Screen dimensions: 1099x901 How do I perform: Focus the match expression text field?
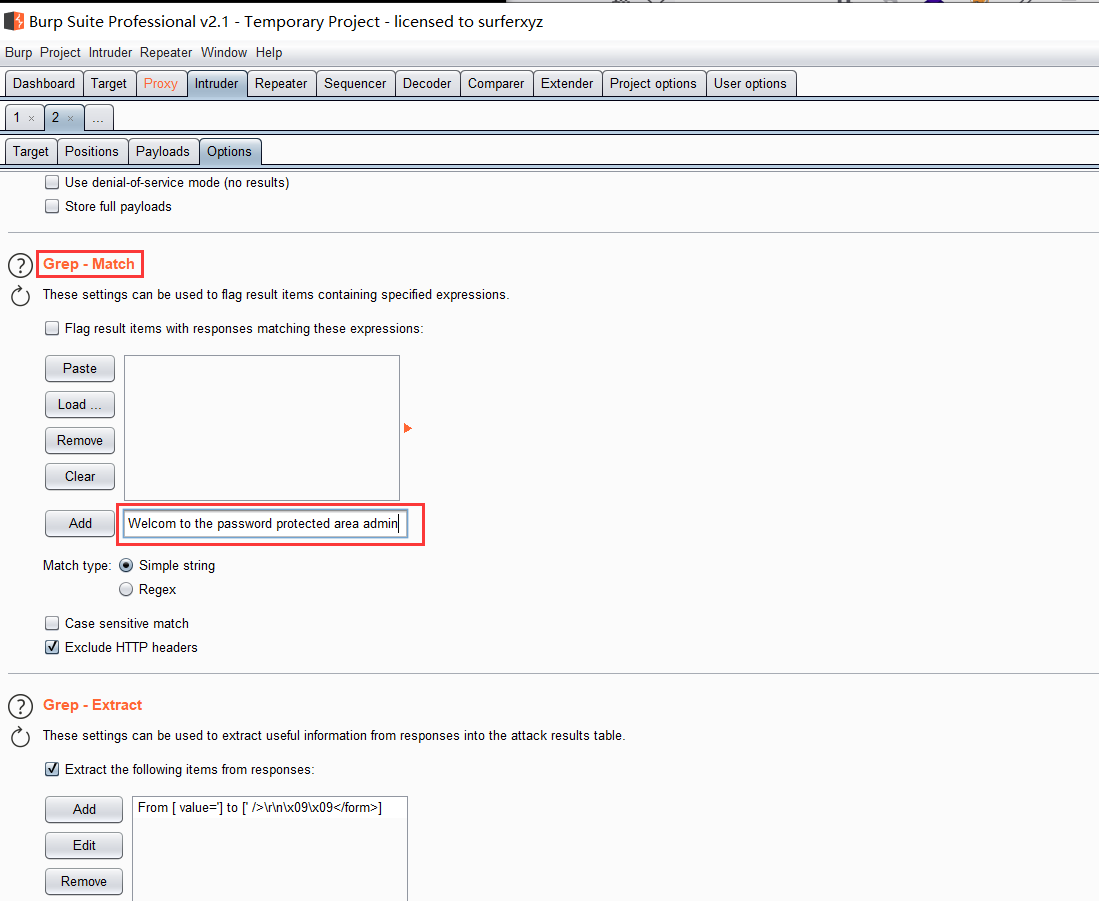(x=265, y=523)
